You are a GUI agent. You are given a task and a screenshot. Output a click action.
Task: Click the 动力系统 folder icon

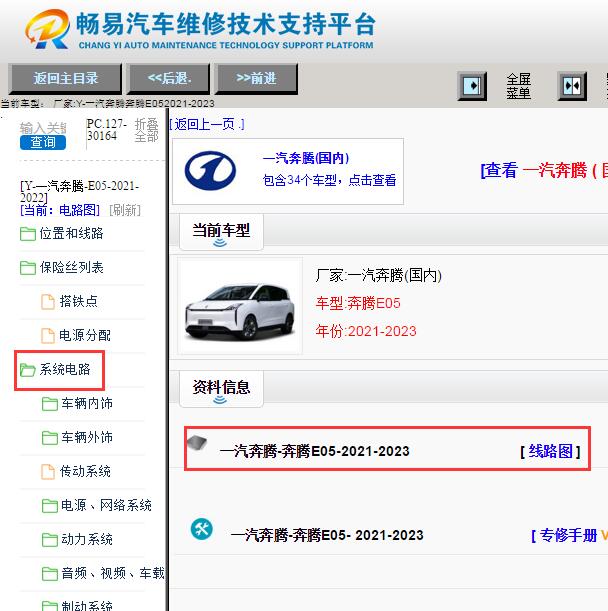(49, 540)
